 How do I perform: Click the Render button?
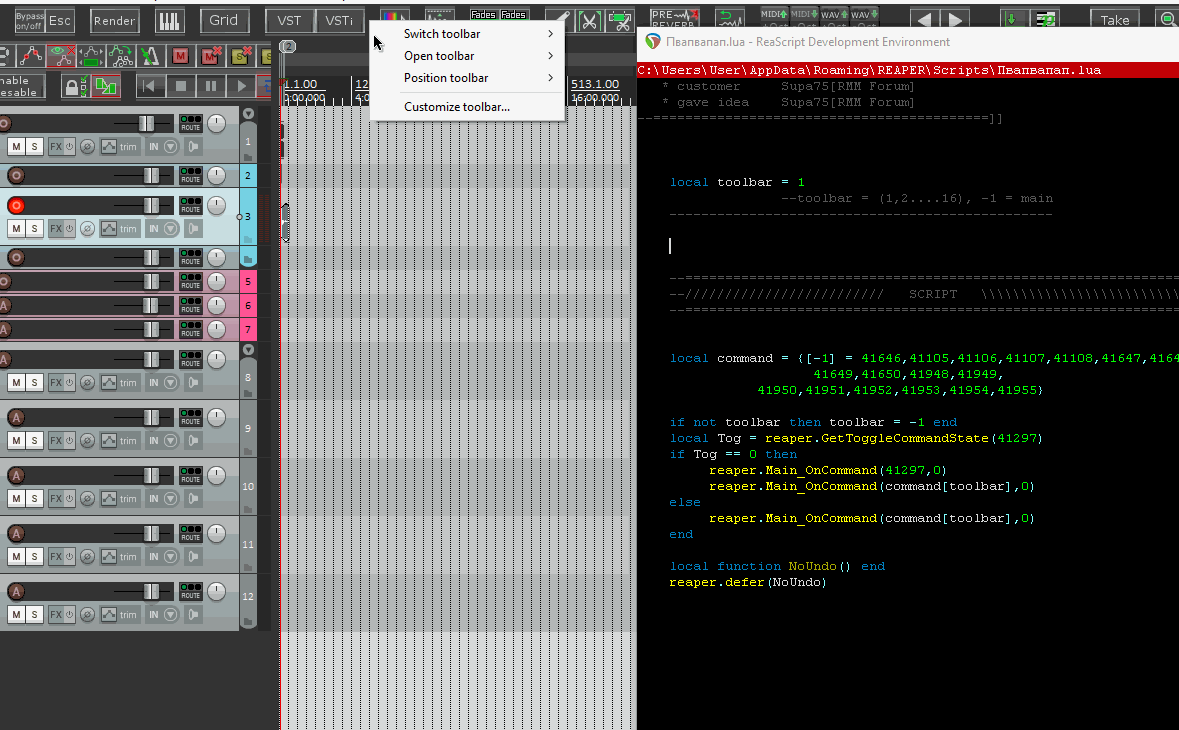point(114,21)
